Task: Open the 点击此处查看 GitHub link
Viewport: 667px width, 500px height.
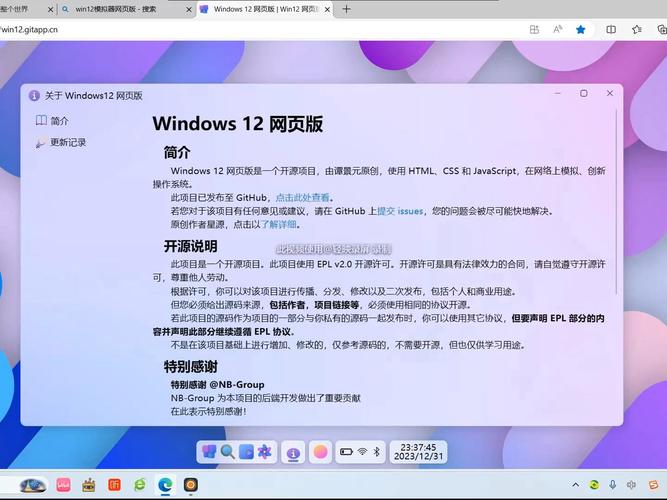Action: [x=302, y=197]
